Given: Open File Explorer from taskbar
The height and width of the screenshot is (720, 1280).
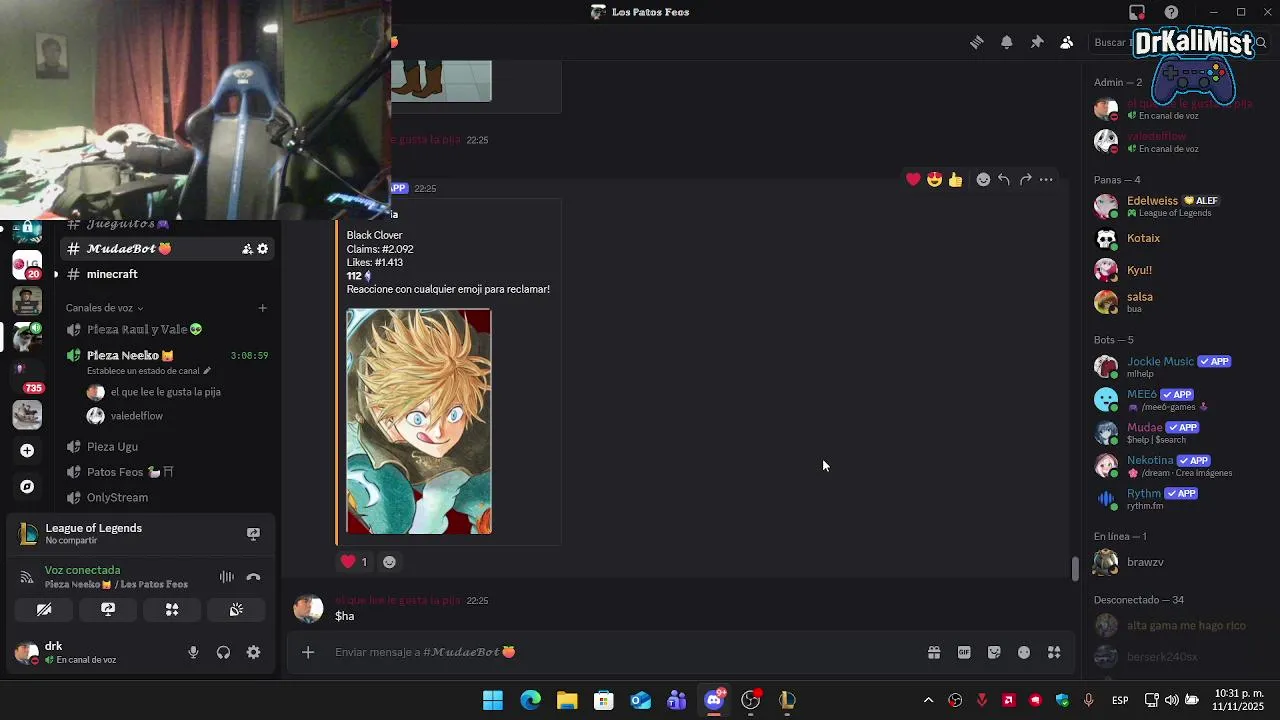Looking at the screenshot, I should (x=567, y=700).
